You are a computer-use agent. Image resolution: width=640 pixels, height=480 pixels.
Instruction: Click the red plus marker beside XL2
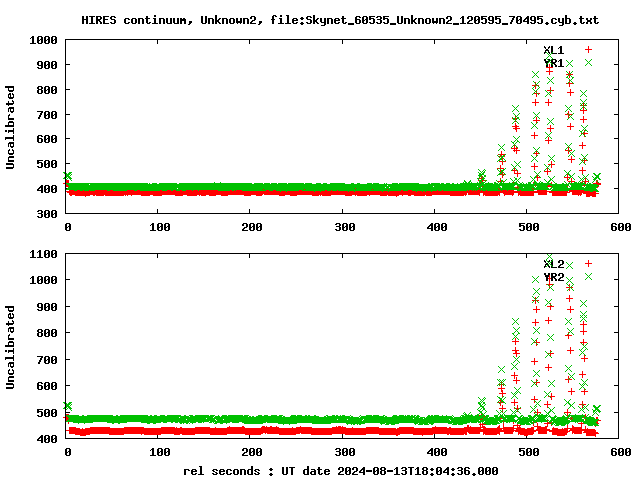(x=588, y=264)
